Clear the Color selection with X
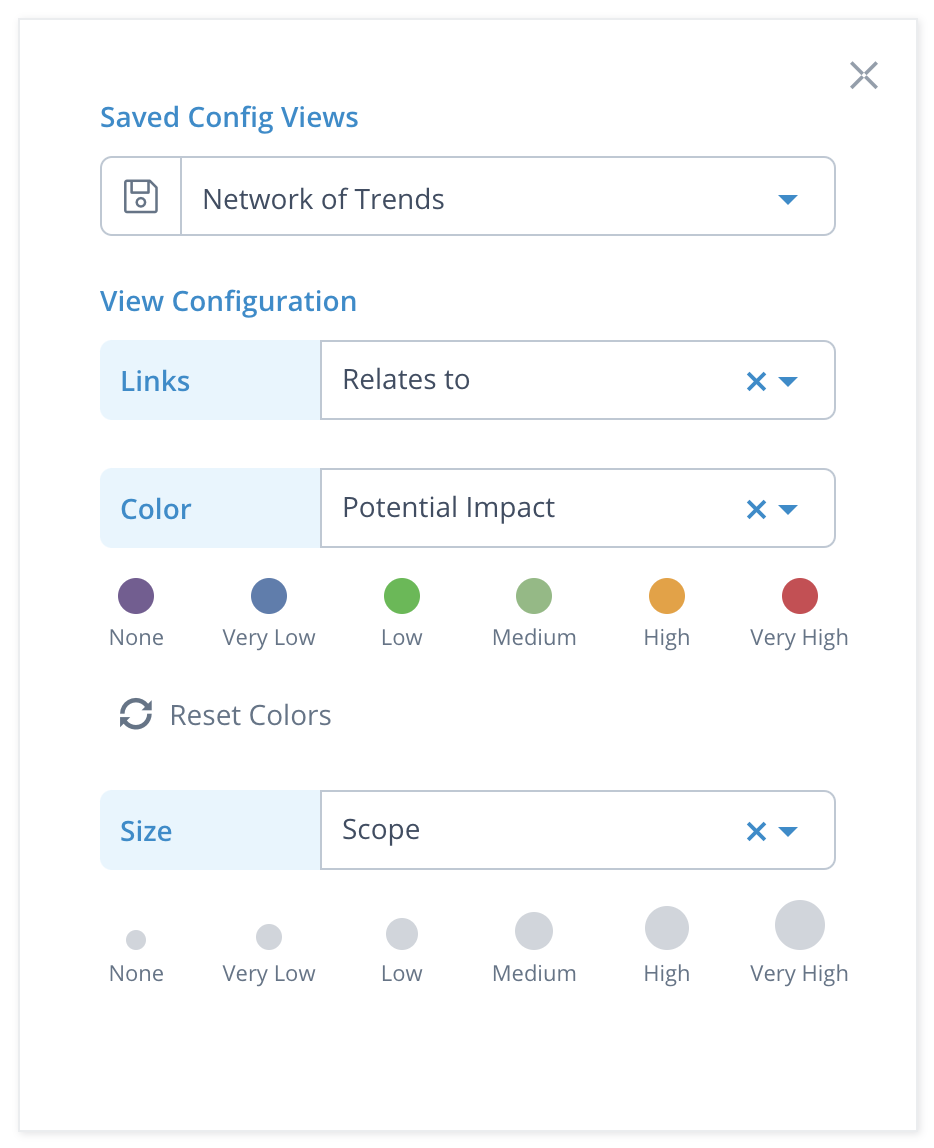934x1148 pixels. (x=756, y=509)
